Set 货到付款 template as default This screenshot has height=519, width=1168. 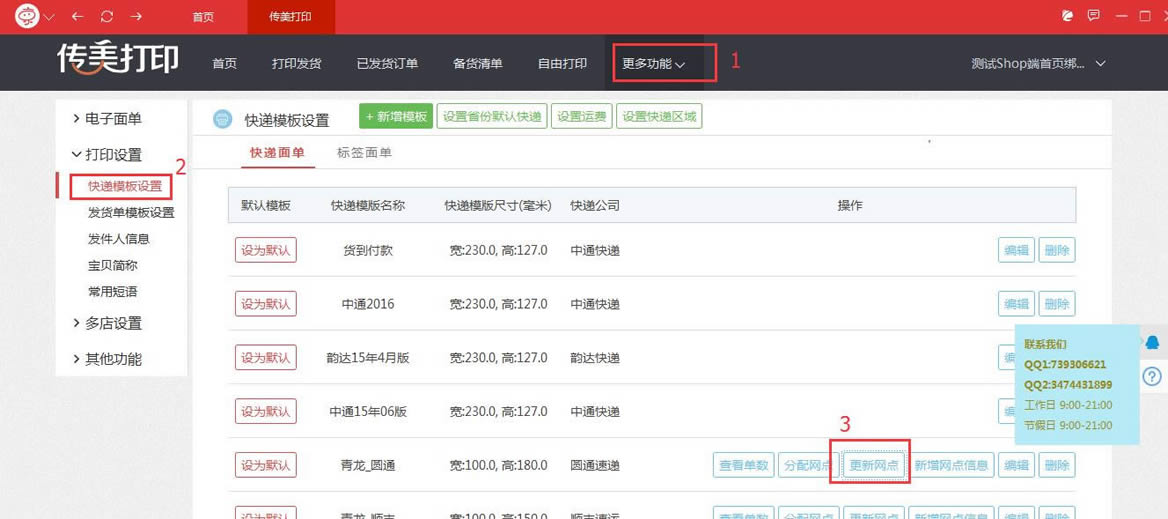pyautogui.click(x=266, y=250)
